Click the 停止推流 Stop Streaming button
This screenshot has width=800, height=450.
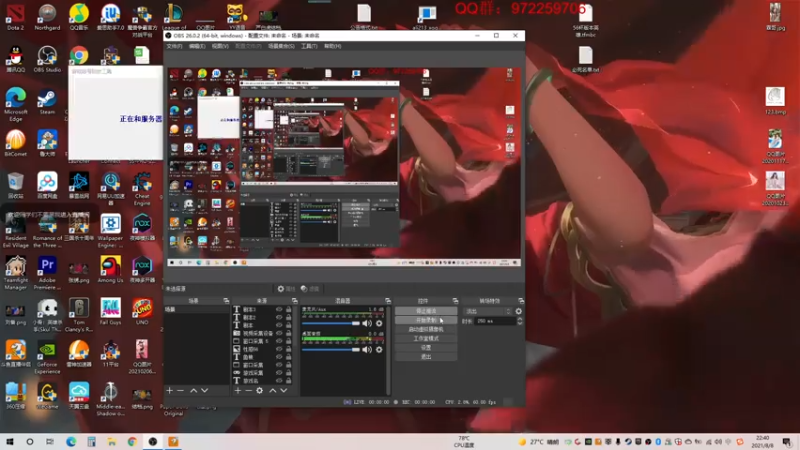(x=426, y=311)
